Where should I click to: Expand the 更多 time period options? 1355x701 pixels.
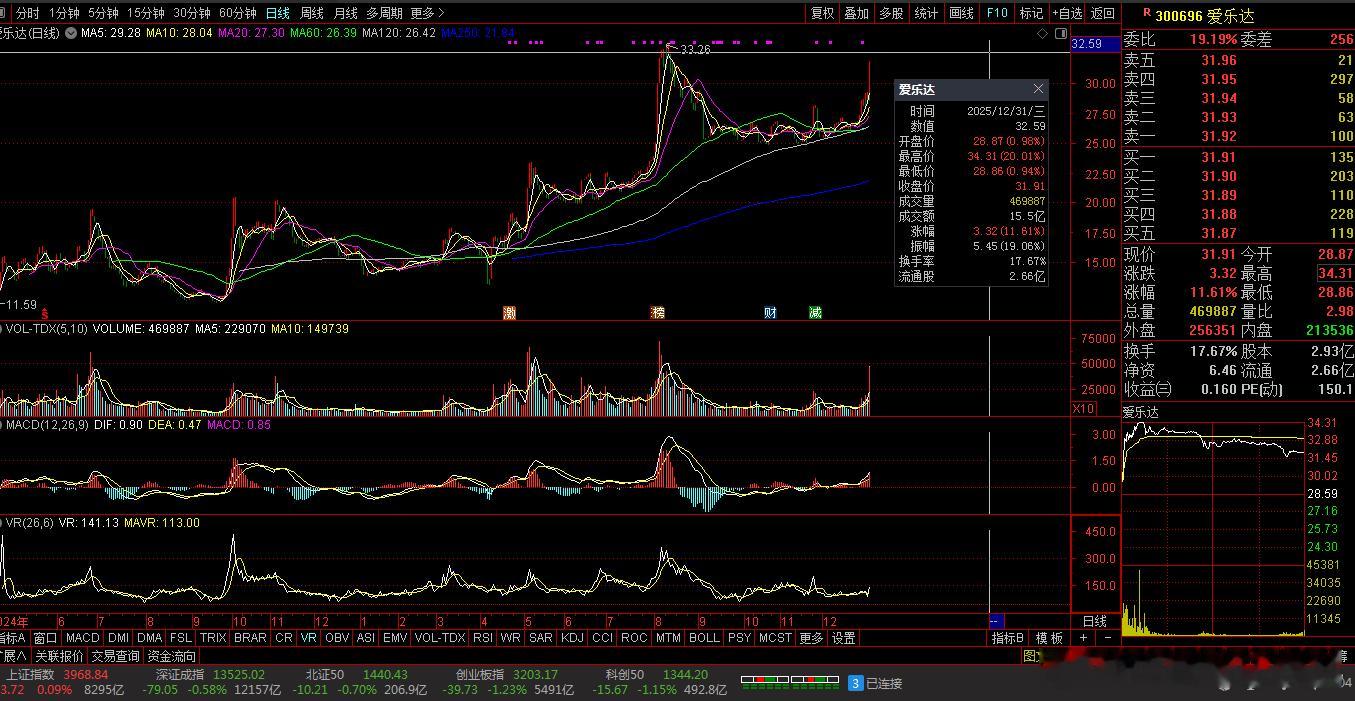(x=427, y=13)
